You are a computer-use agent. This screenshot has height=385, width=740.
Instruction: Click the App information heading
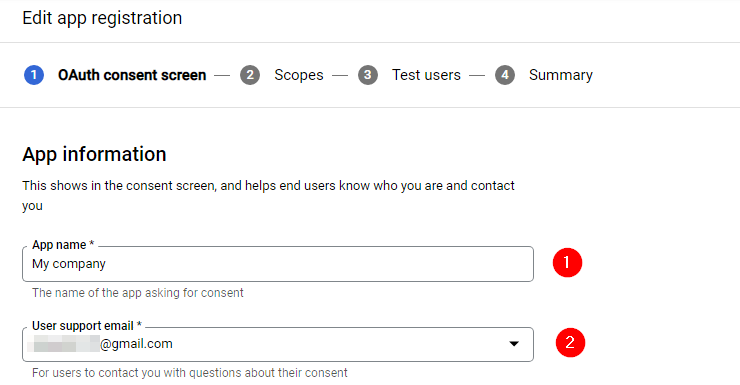(x=94, y=154)
